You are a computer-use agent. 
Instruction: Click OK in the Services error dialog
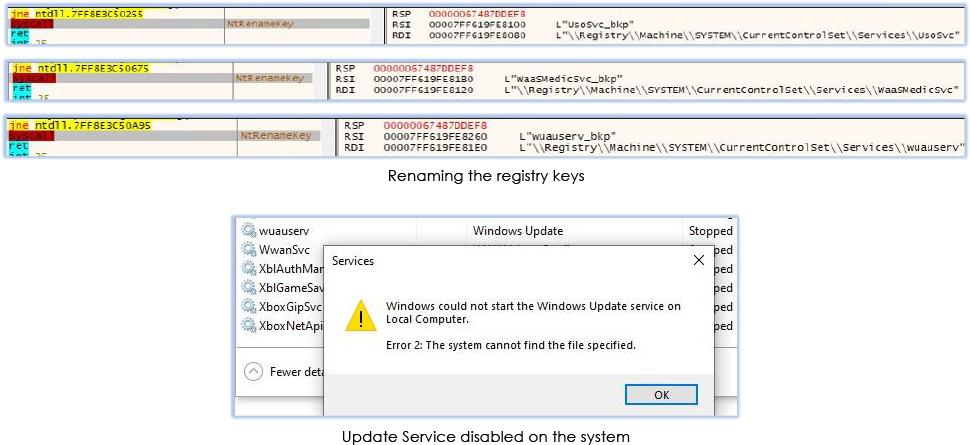[661, 394]
